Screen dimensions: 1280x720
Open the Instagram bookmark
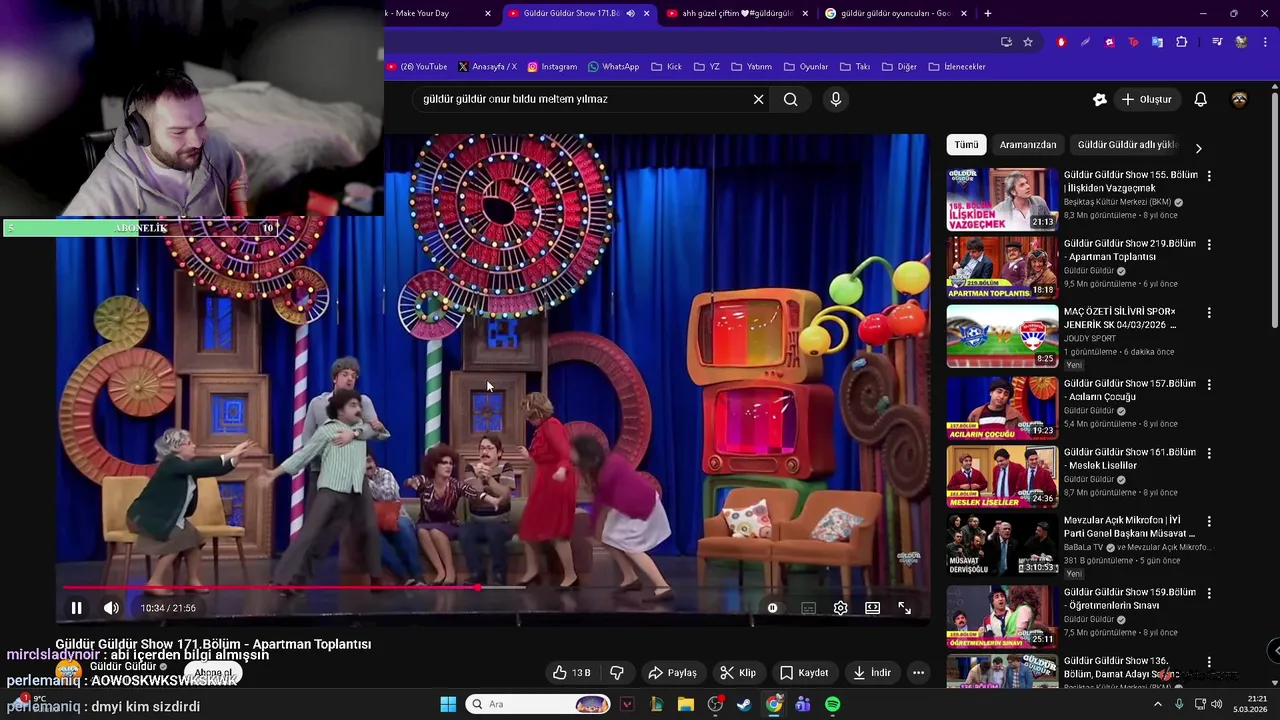pyautogui.click(x=552, y=67)
